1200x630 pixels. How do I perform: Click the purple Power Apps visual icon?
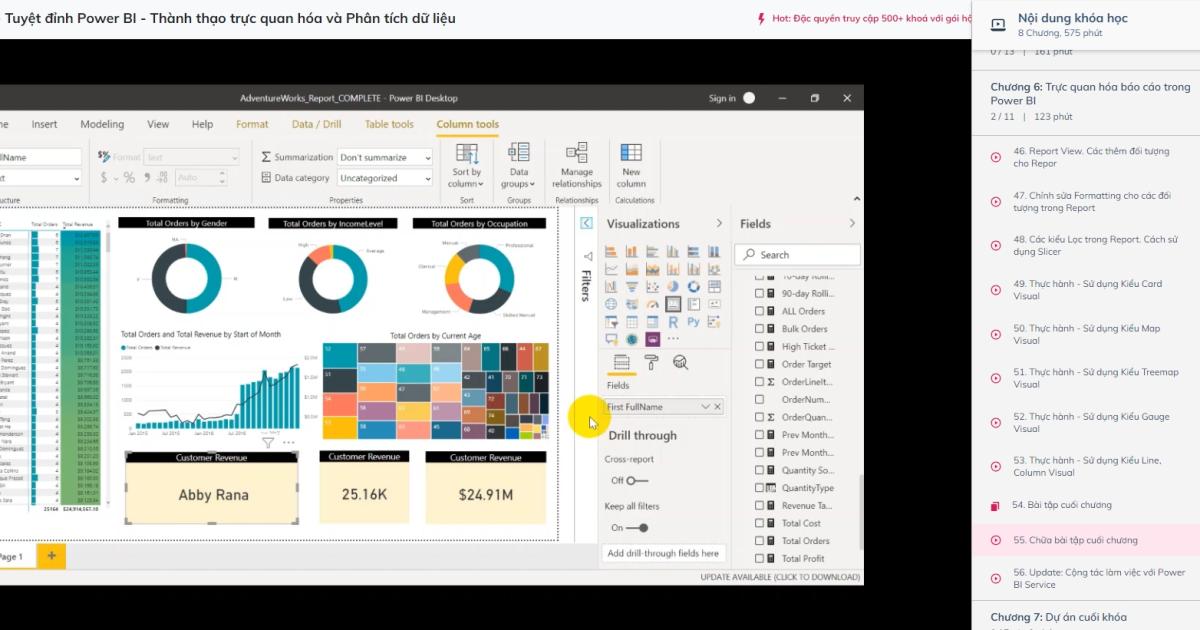(x=652, y=339)
